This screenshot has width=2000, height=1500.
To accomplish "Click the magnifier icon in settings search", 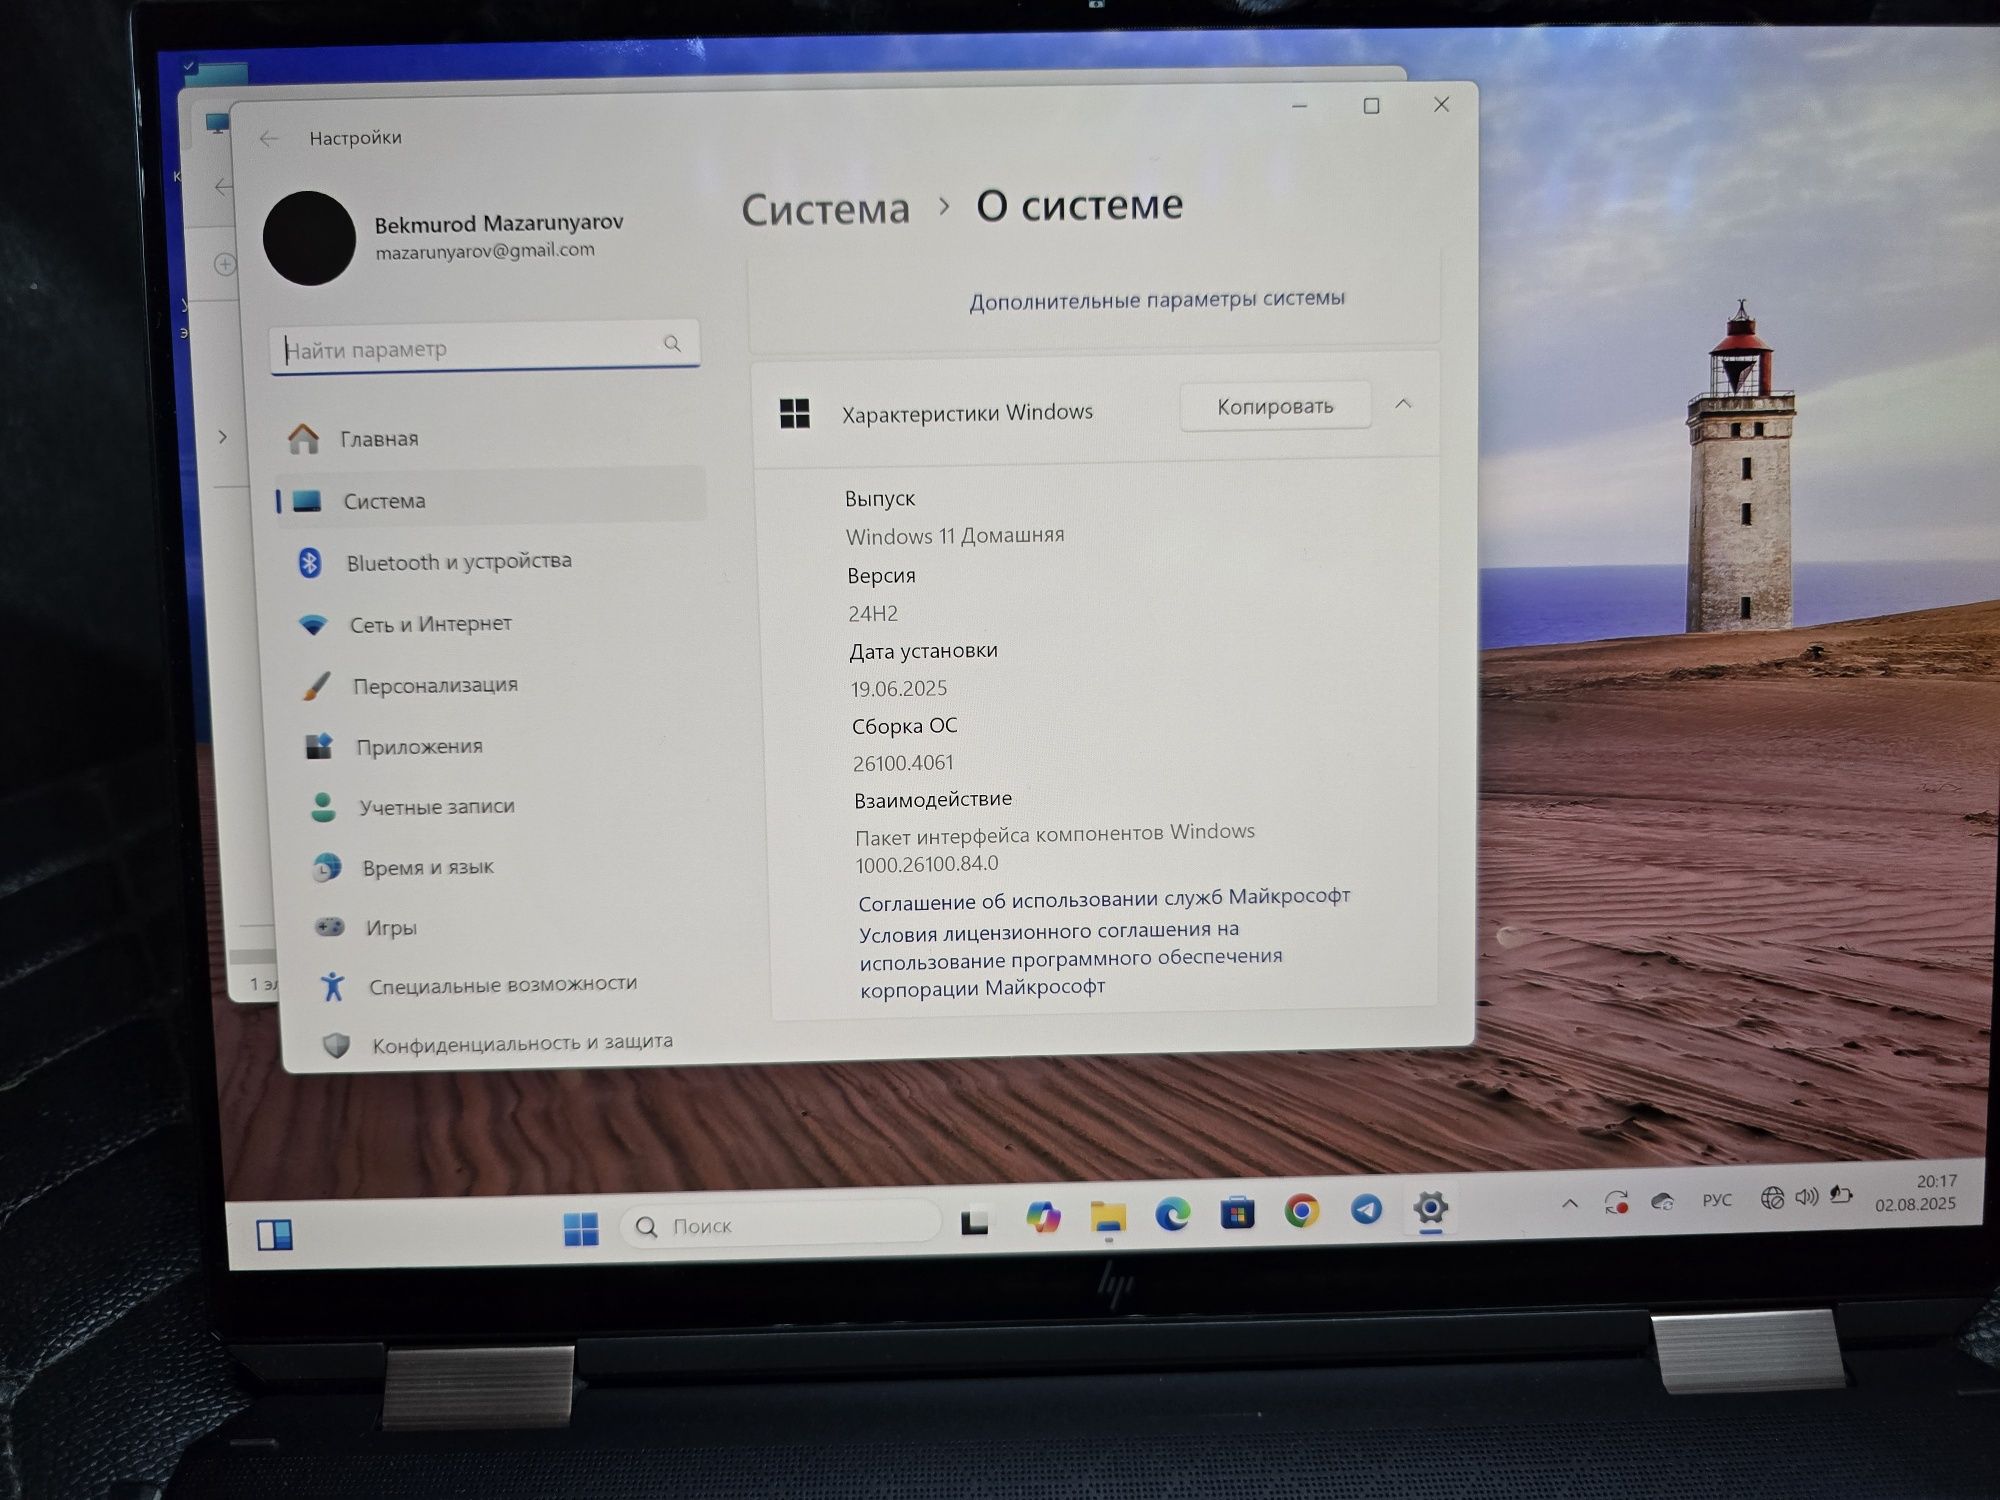I will [672, 344].
